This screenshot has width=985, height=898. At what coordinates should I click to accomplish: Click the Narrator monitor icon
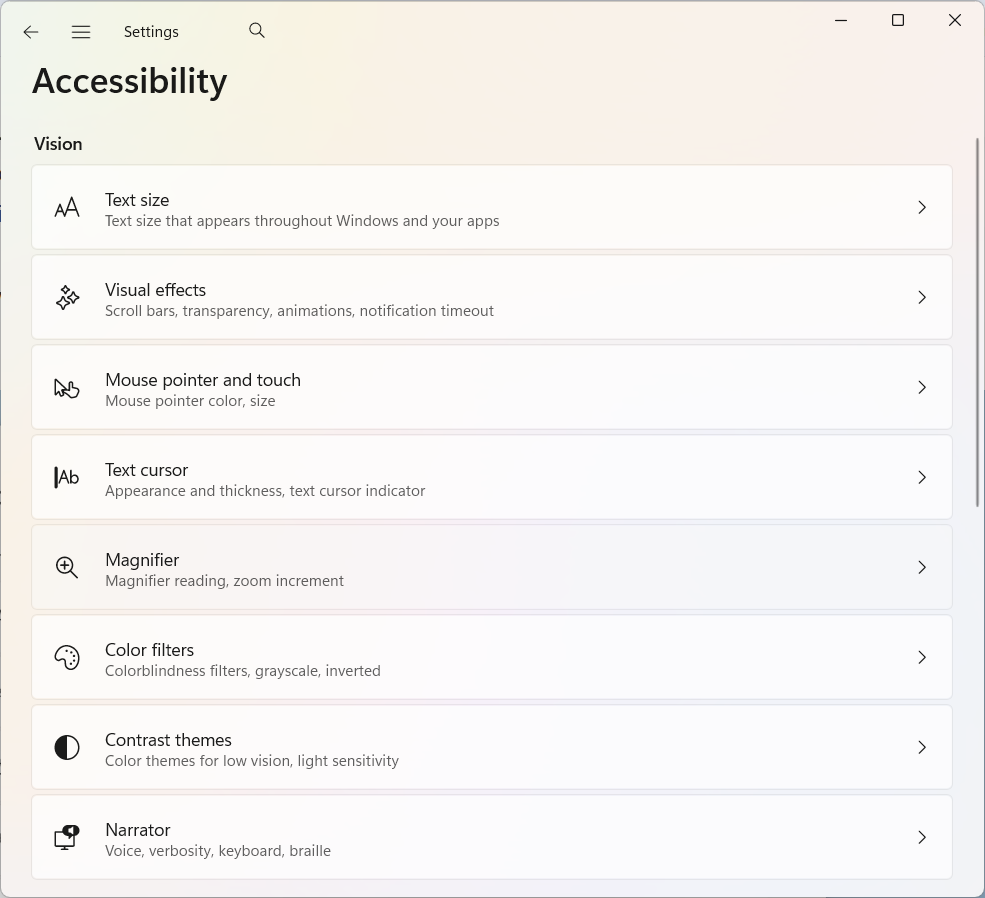click(67, 838)
